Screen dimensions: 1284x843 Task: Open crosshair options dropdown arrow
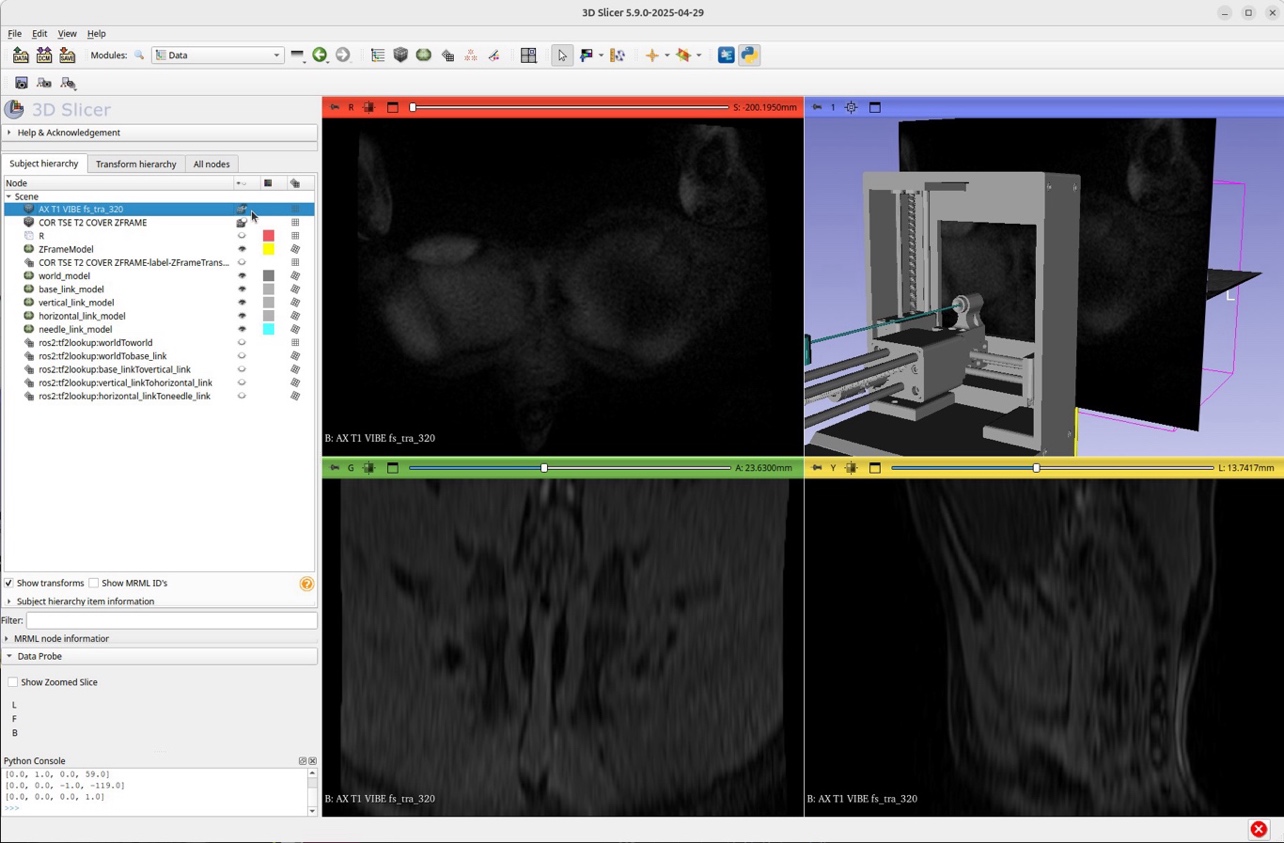[x=667, y=55]
